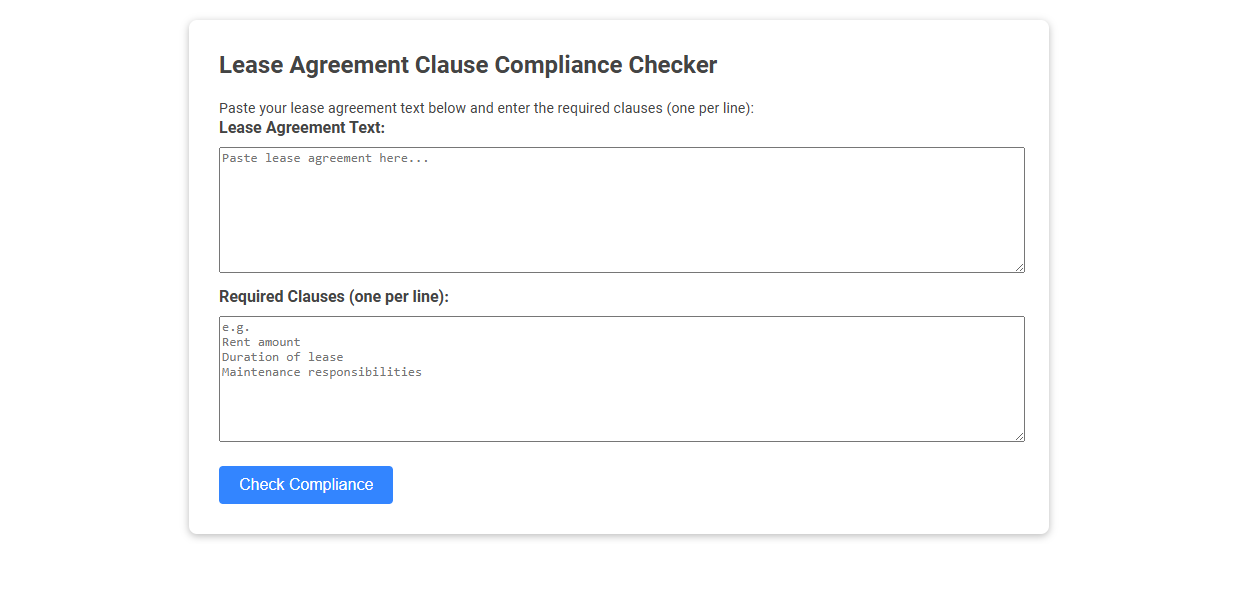Click the 'e.g.' placeholder line

[x=236, y=326]
